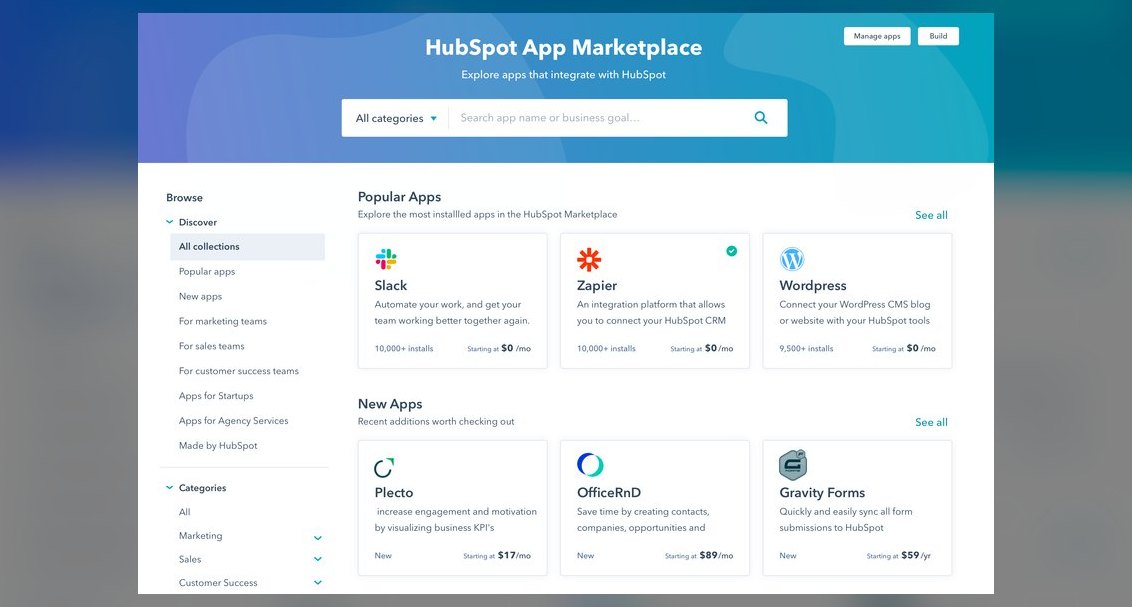Open Apps for Agency Services collection
This screenshot has height=607, width=1132.
point(233,421)
